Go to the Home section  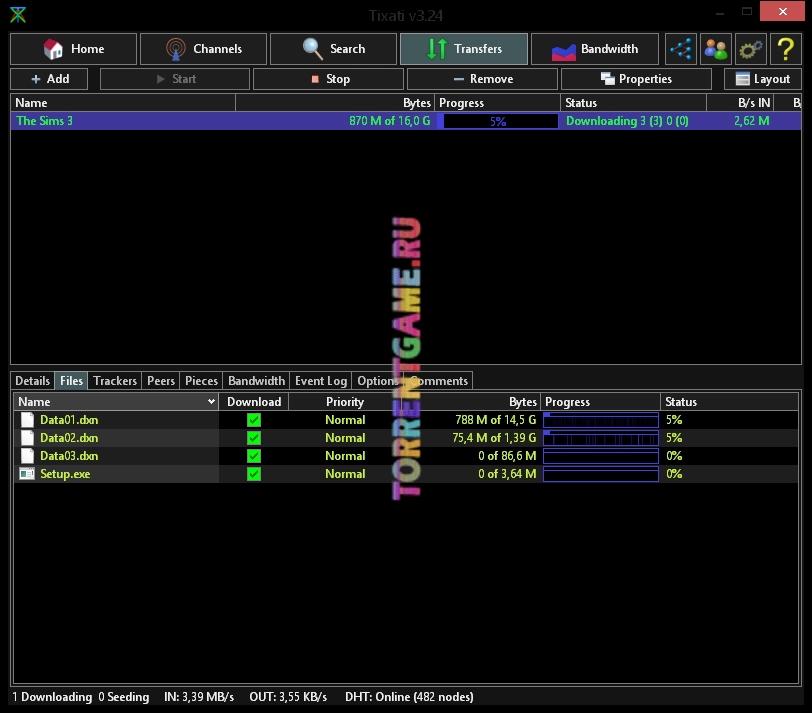coord(74,49)
